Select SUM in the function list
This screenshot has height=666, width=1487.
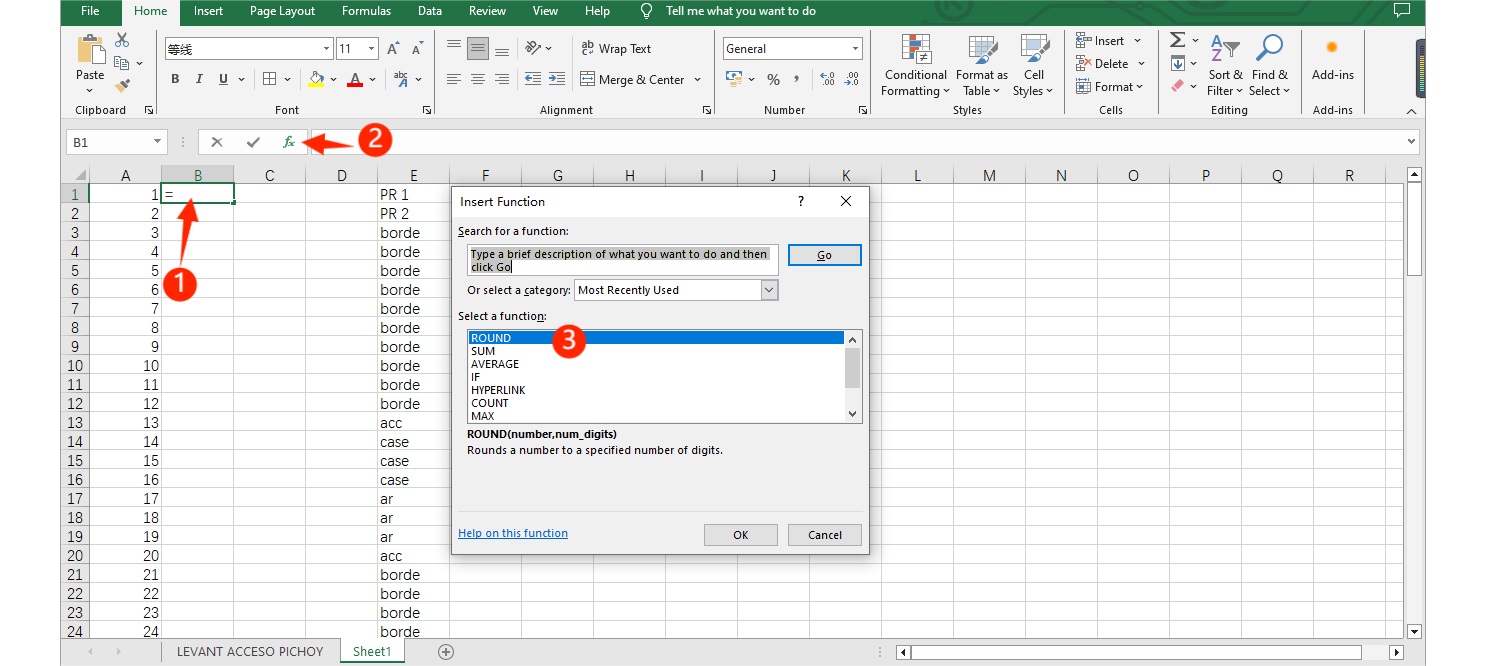tap(483, 351)
